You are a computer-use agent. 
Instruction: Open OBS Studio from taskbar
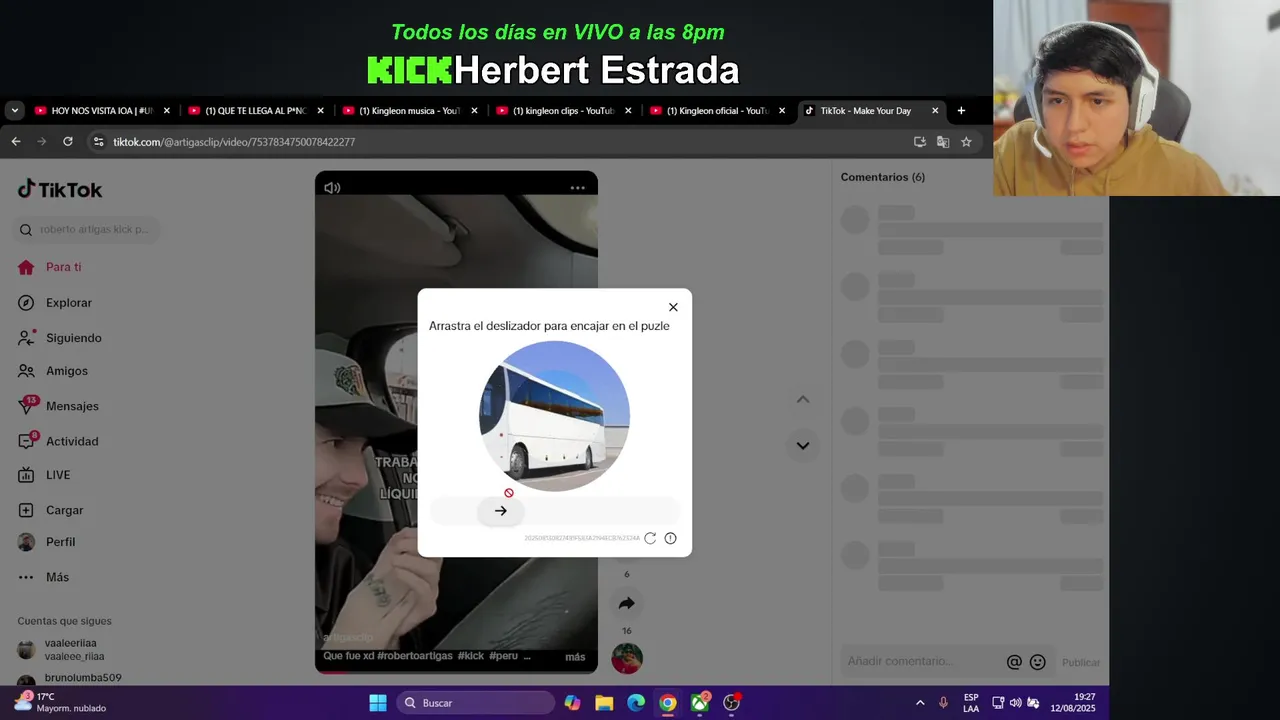coord(732,703)
